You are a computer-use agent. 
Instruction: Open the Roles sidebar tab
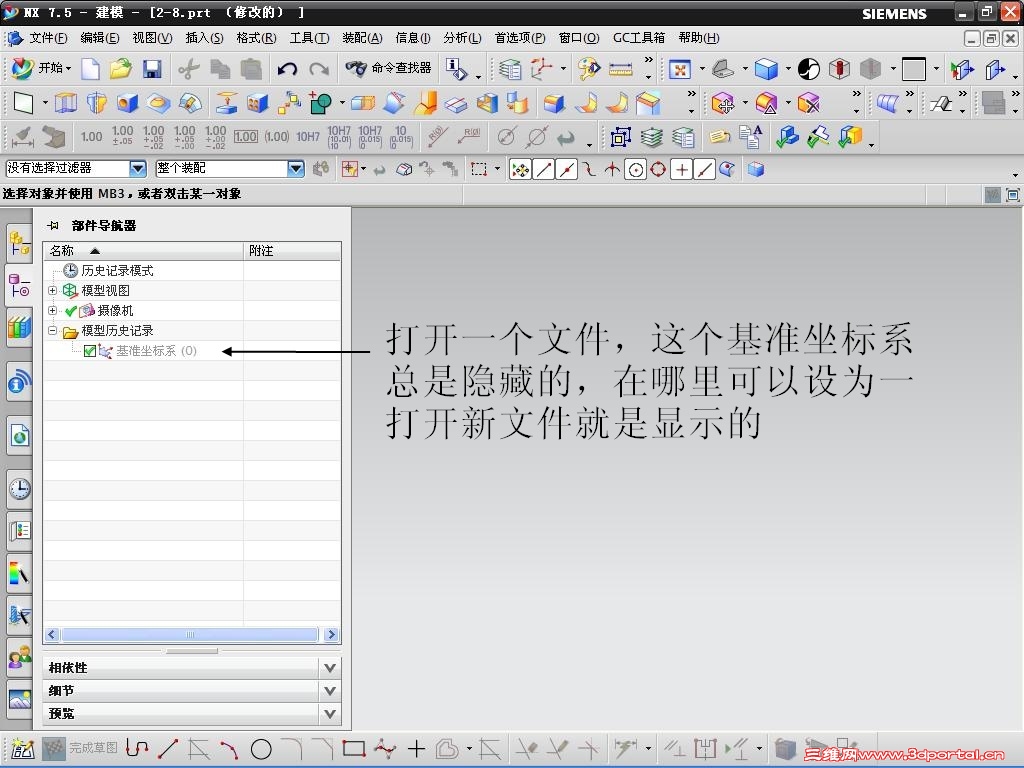point(20,657)
